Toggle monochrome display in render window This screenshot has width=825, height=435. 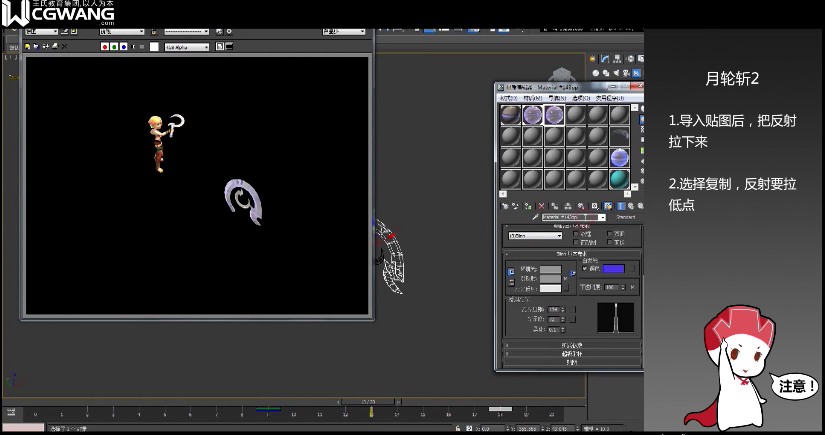pos(142,47)
